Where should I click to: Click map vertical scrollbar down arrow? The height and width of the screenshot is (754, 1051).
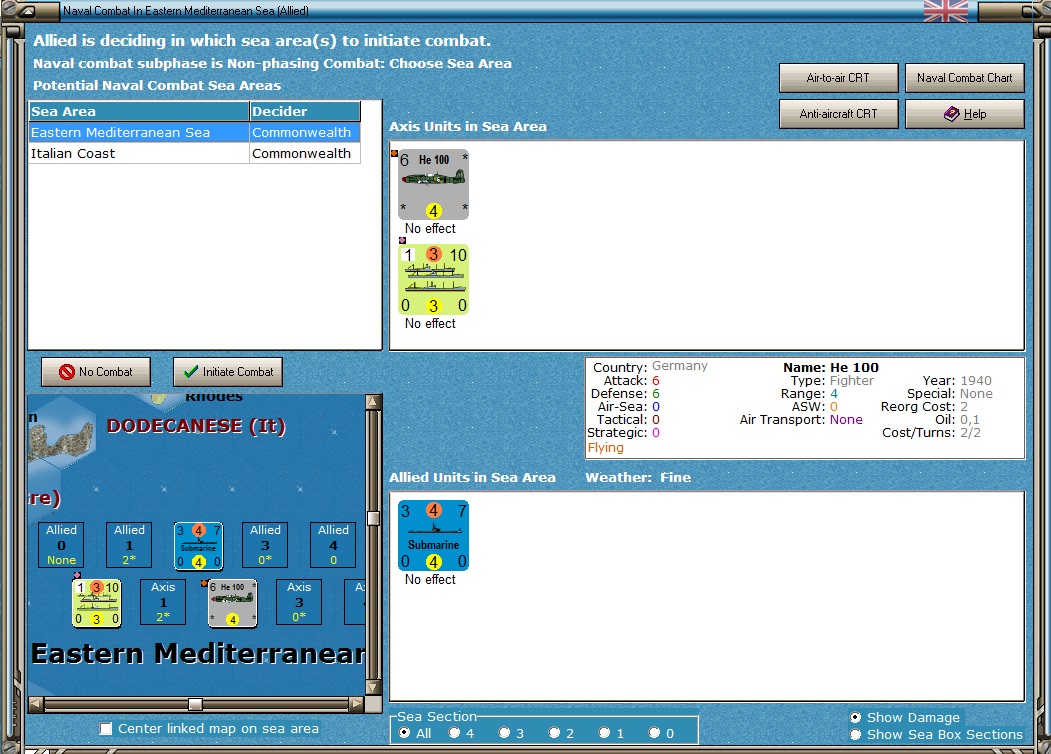click(x=373, y=687)
